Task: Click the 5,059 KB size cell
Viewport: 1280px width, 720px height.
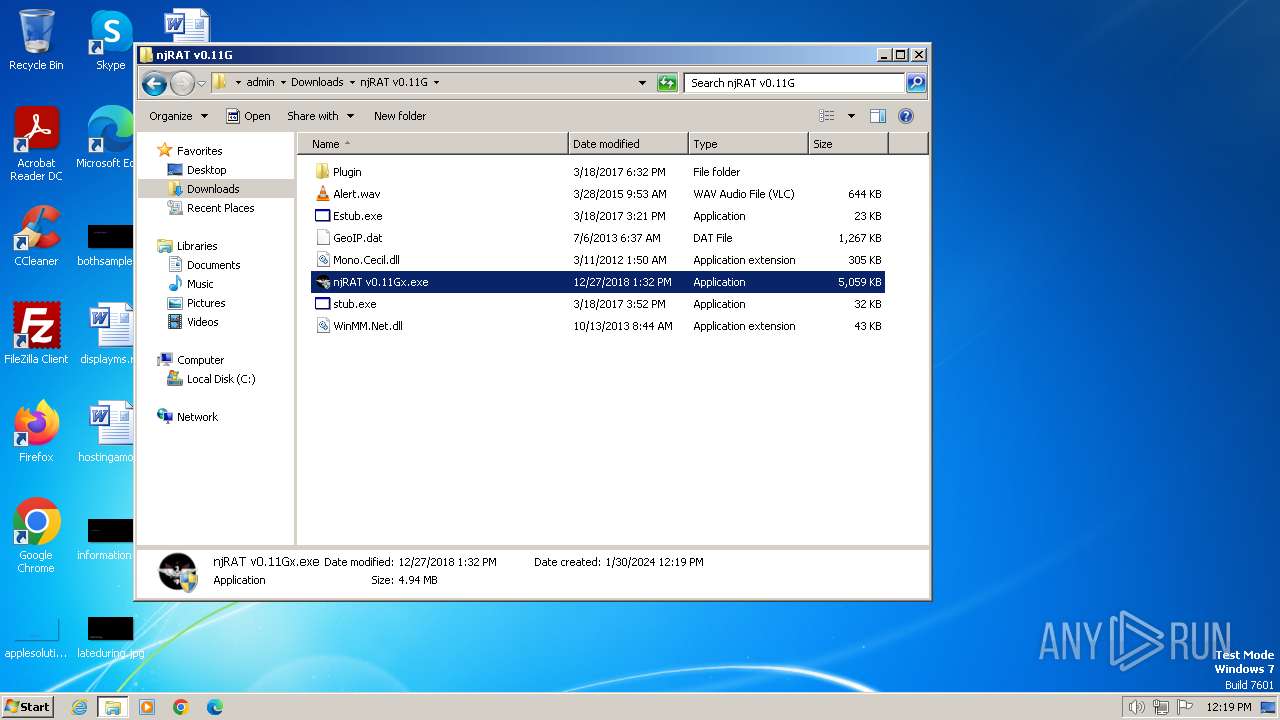Action: (x=860, y=282)
